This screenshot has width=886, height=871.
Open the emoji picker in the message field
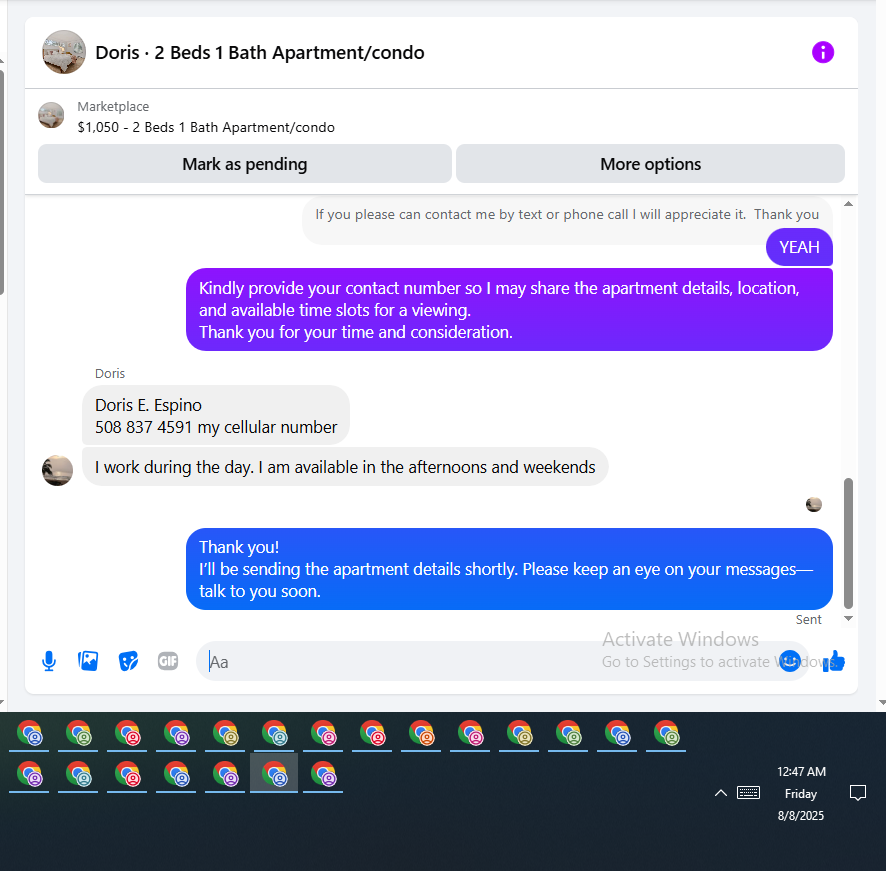coord(789,661)
